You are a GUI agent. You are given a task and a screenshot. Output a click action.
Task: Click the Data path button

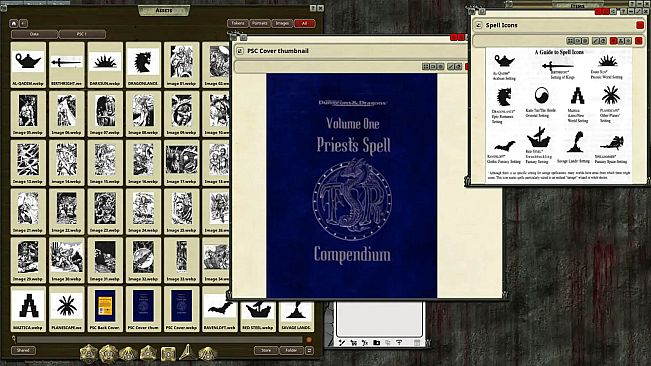pyautogui.click(x=34, y=34)
